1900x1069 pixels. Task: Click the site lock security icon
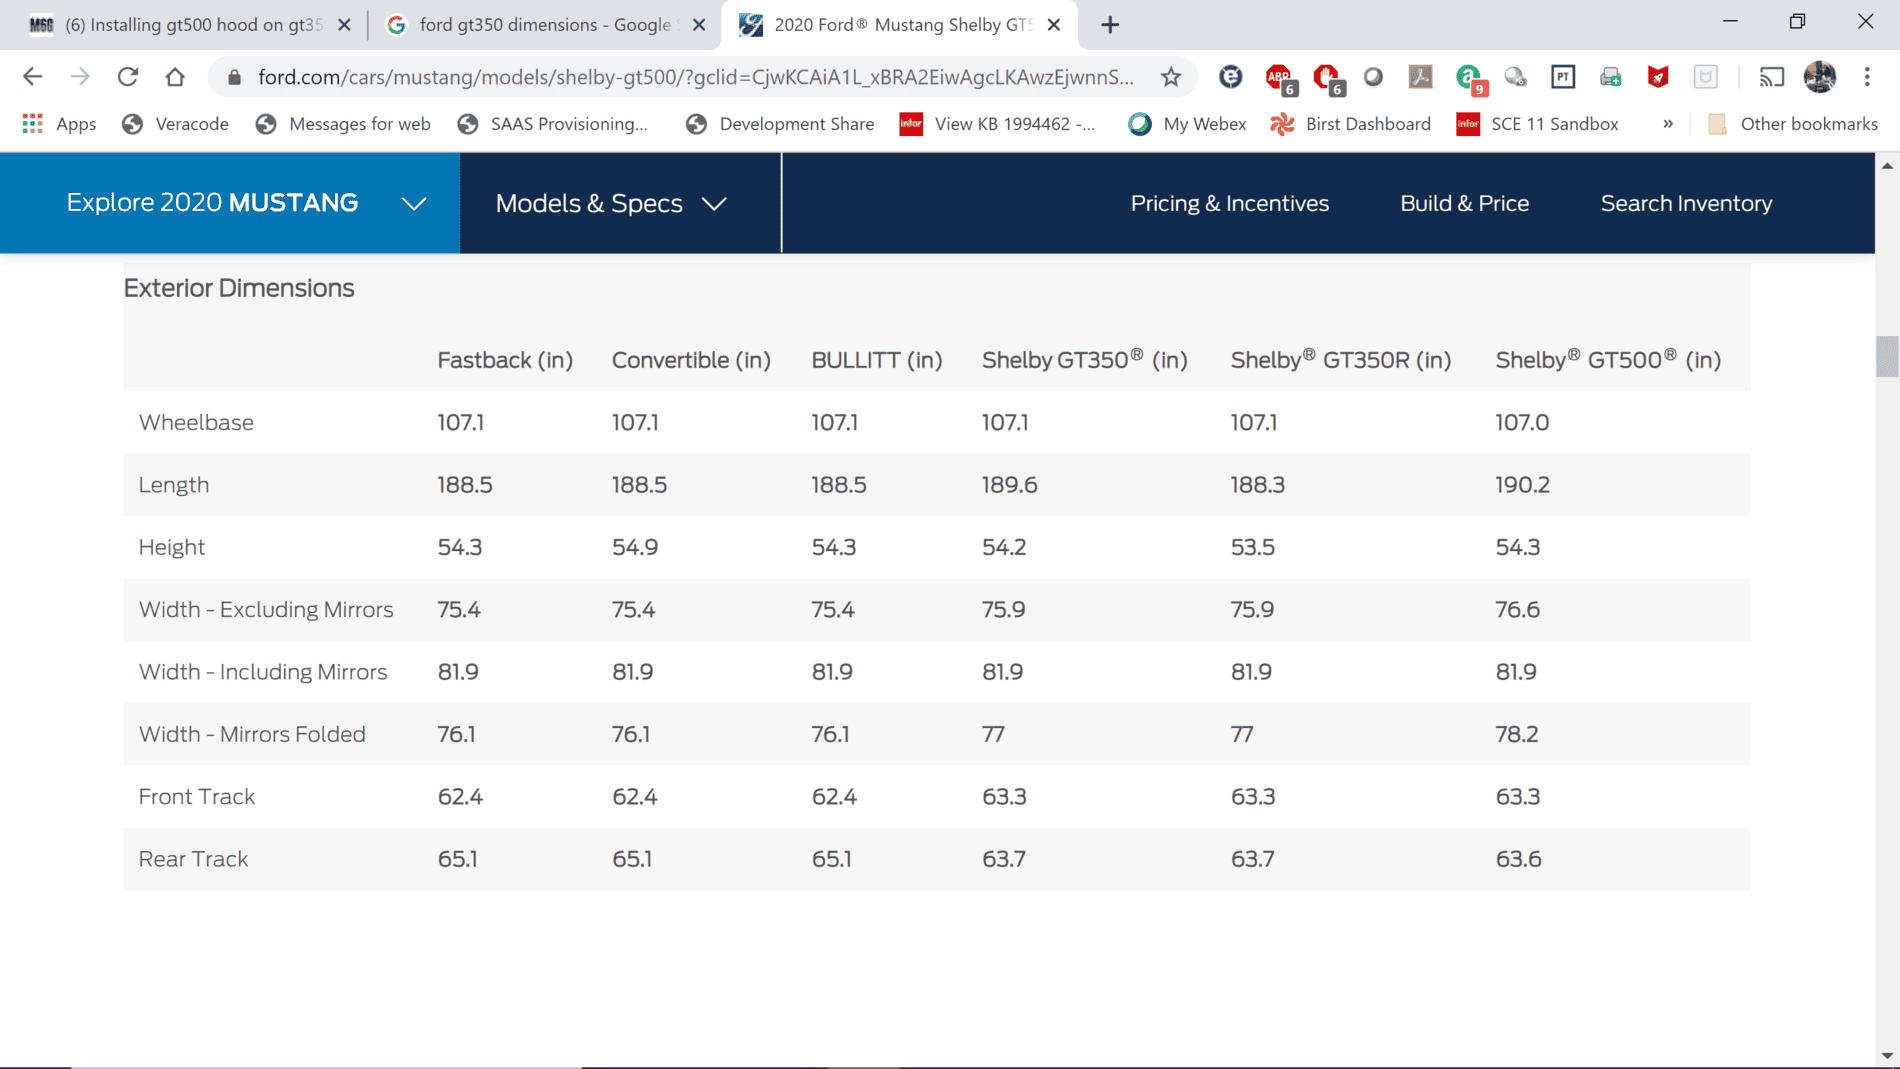[x=234, y=77]
